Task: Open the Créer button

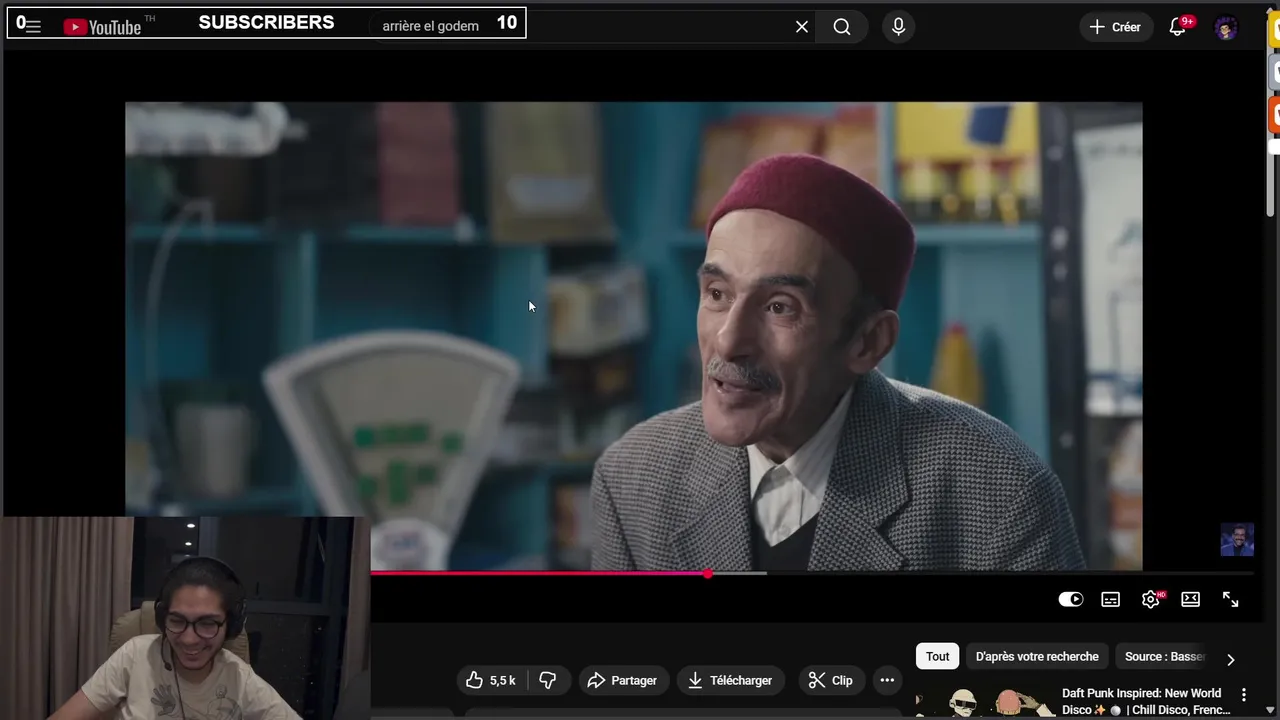Action: pos(1115,27)
